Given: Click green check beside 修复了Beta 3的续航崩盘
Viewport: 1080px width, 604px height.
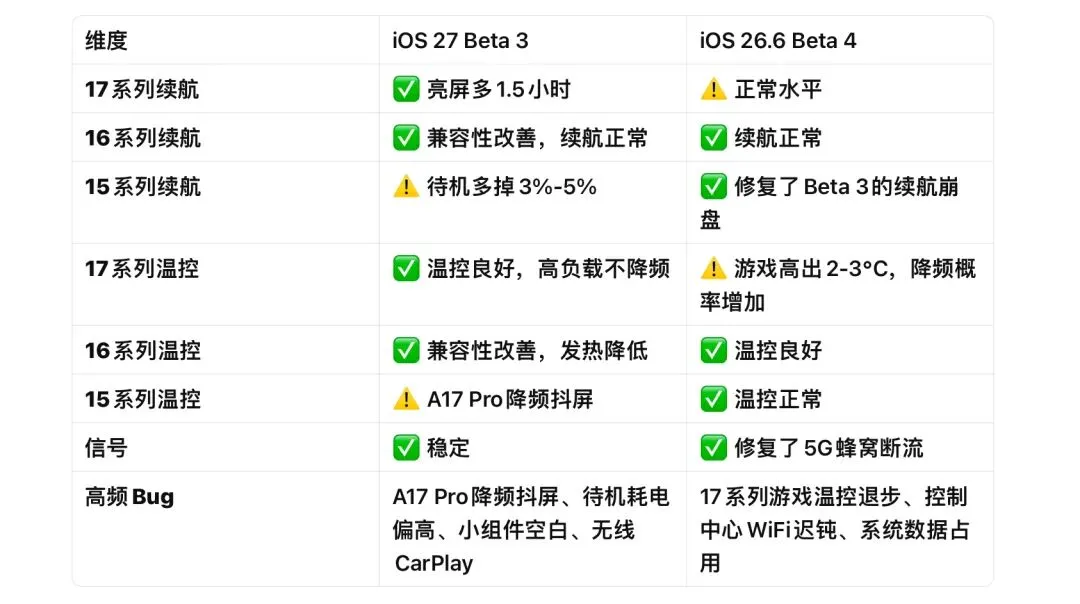Looking at the screenshot, I should (x=713, y=187).
